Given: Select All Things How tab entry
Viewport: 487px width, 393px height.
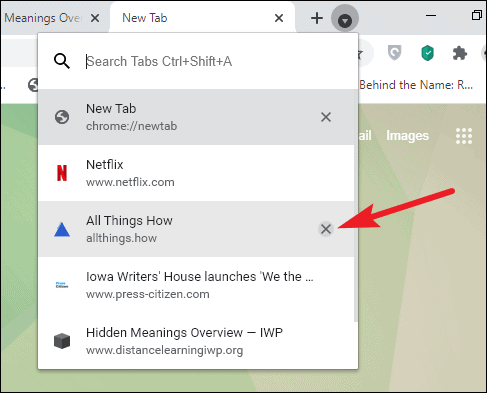Looking at the screenshot, I should click(196, 229).
